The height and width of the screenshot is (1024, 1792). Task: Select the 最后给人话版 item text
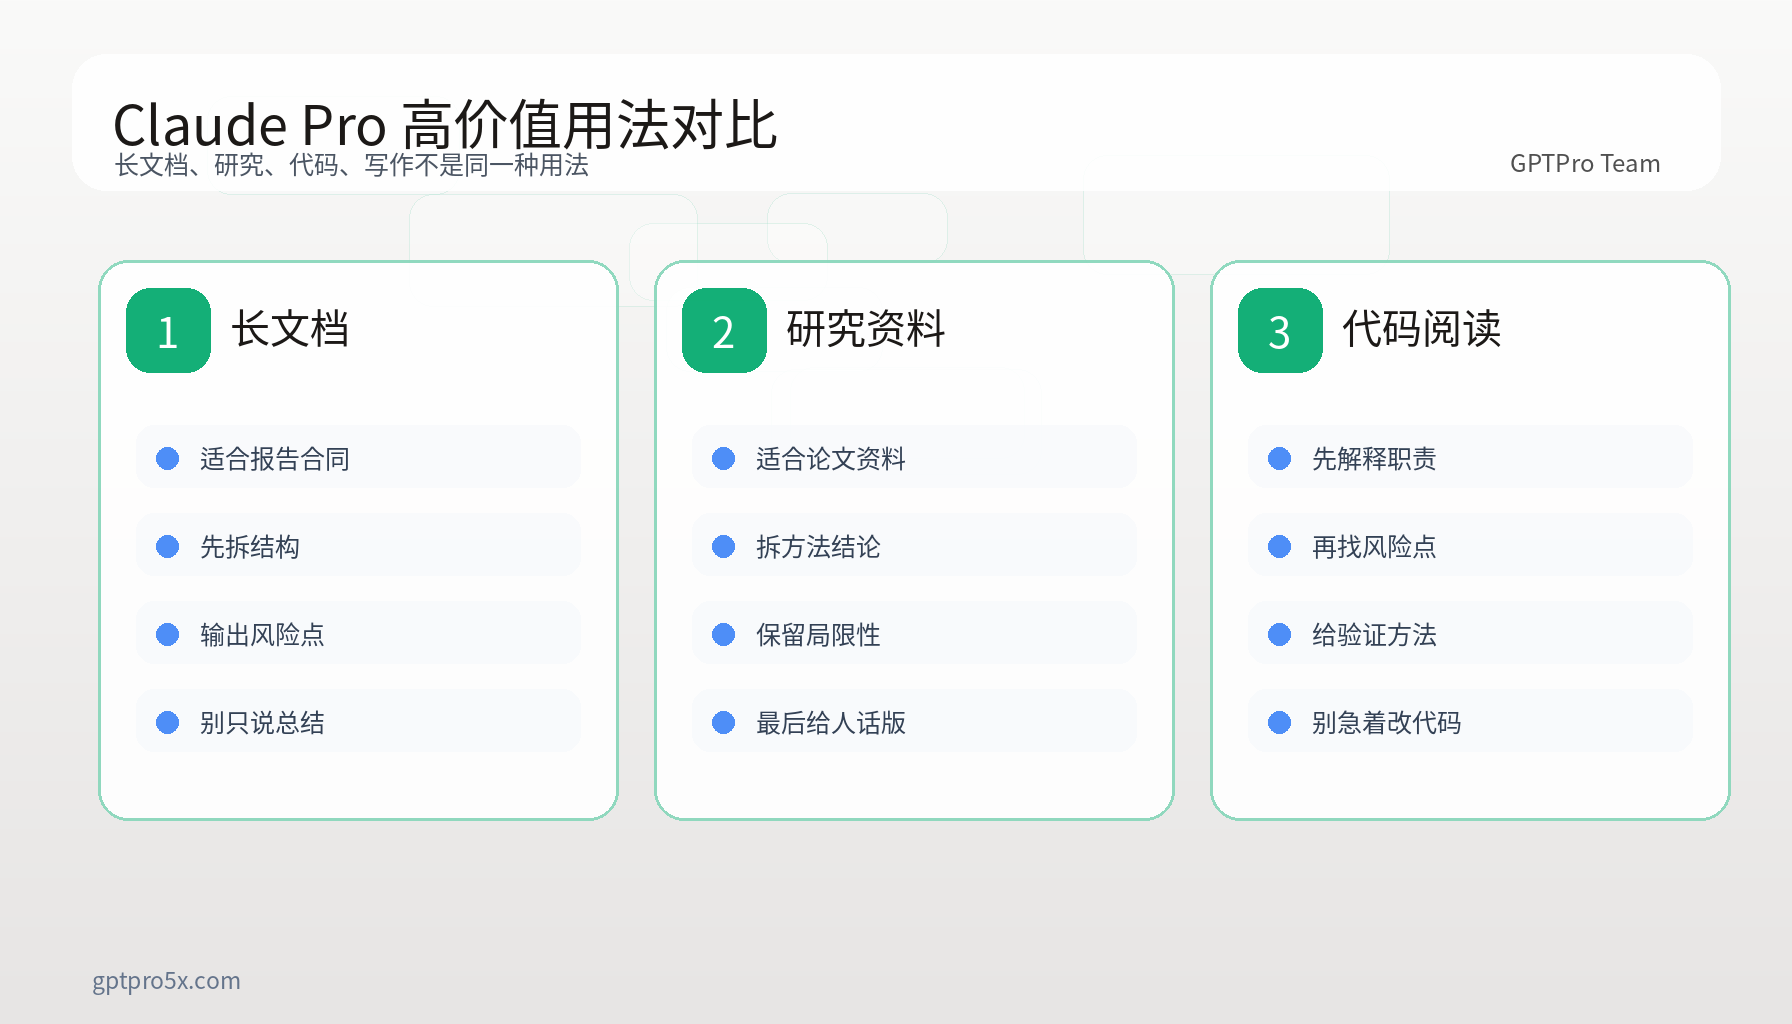pyautogui.click(x=831, y=723)
